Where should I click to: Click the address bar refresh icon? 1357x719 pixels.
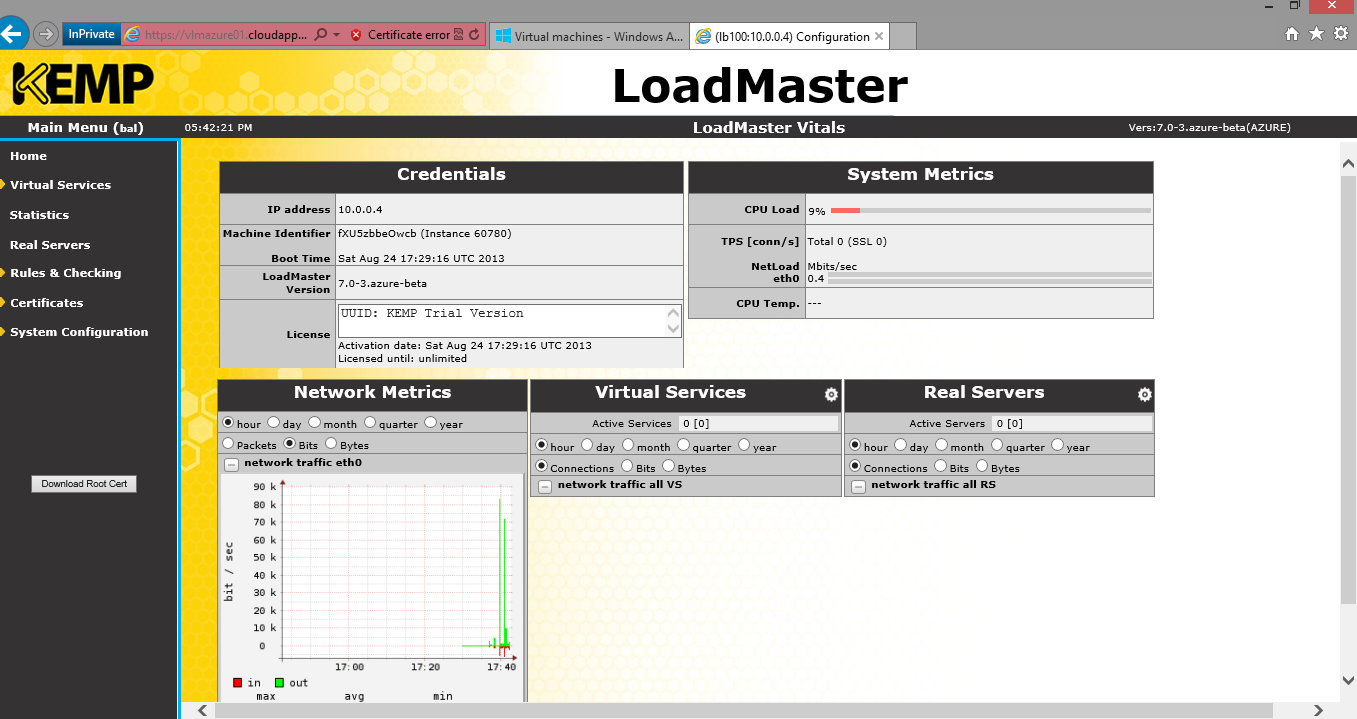[474, 35]
